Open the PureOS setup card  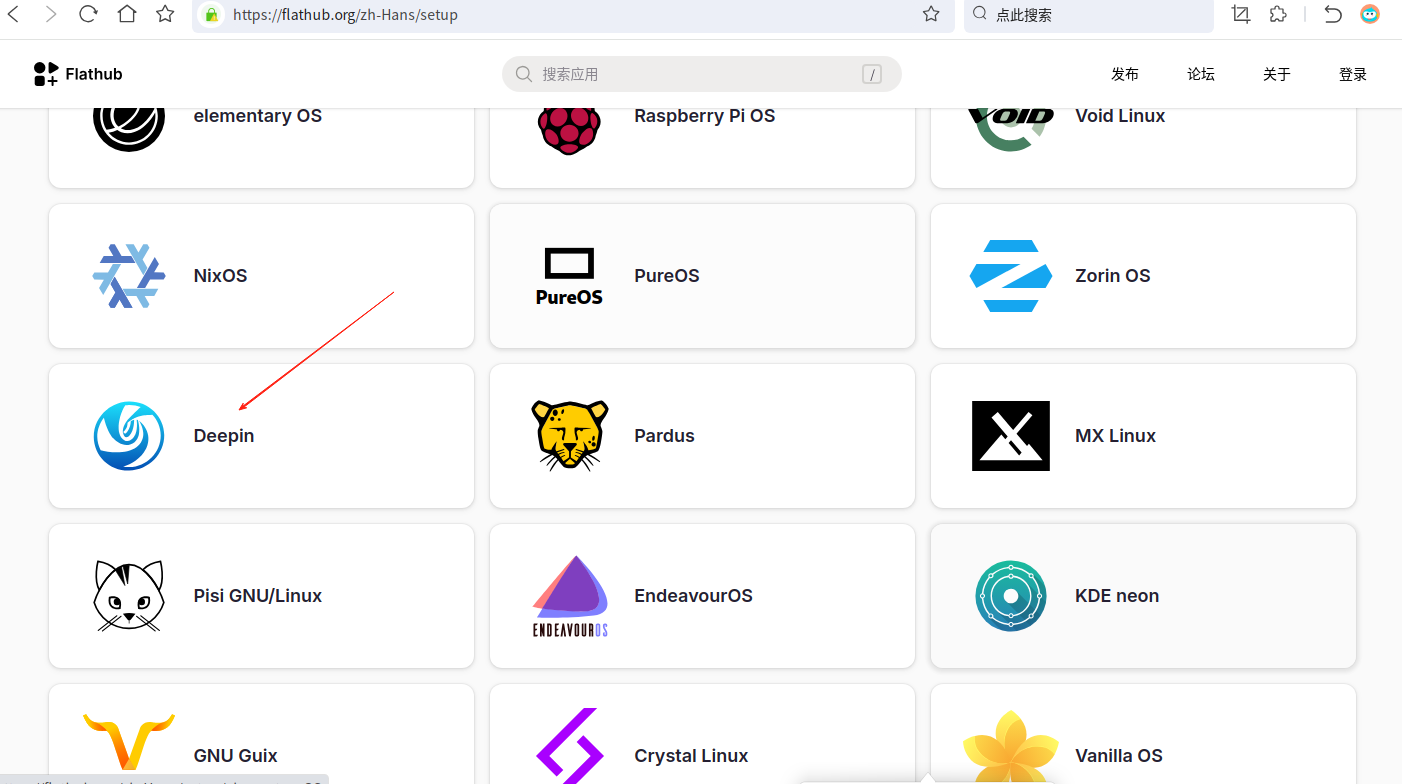coord(702,276)
